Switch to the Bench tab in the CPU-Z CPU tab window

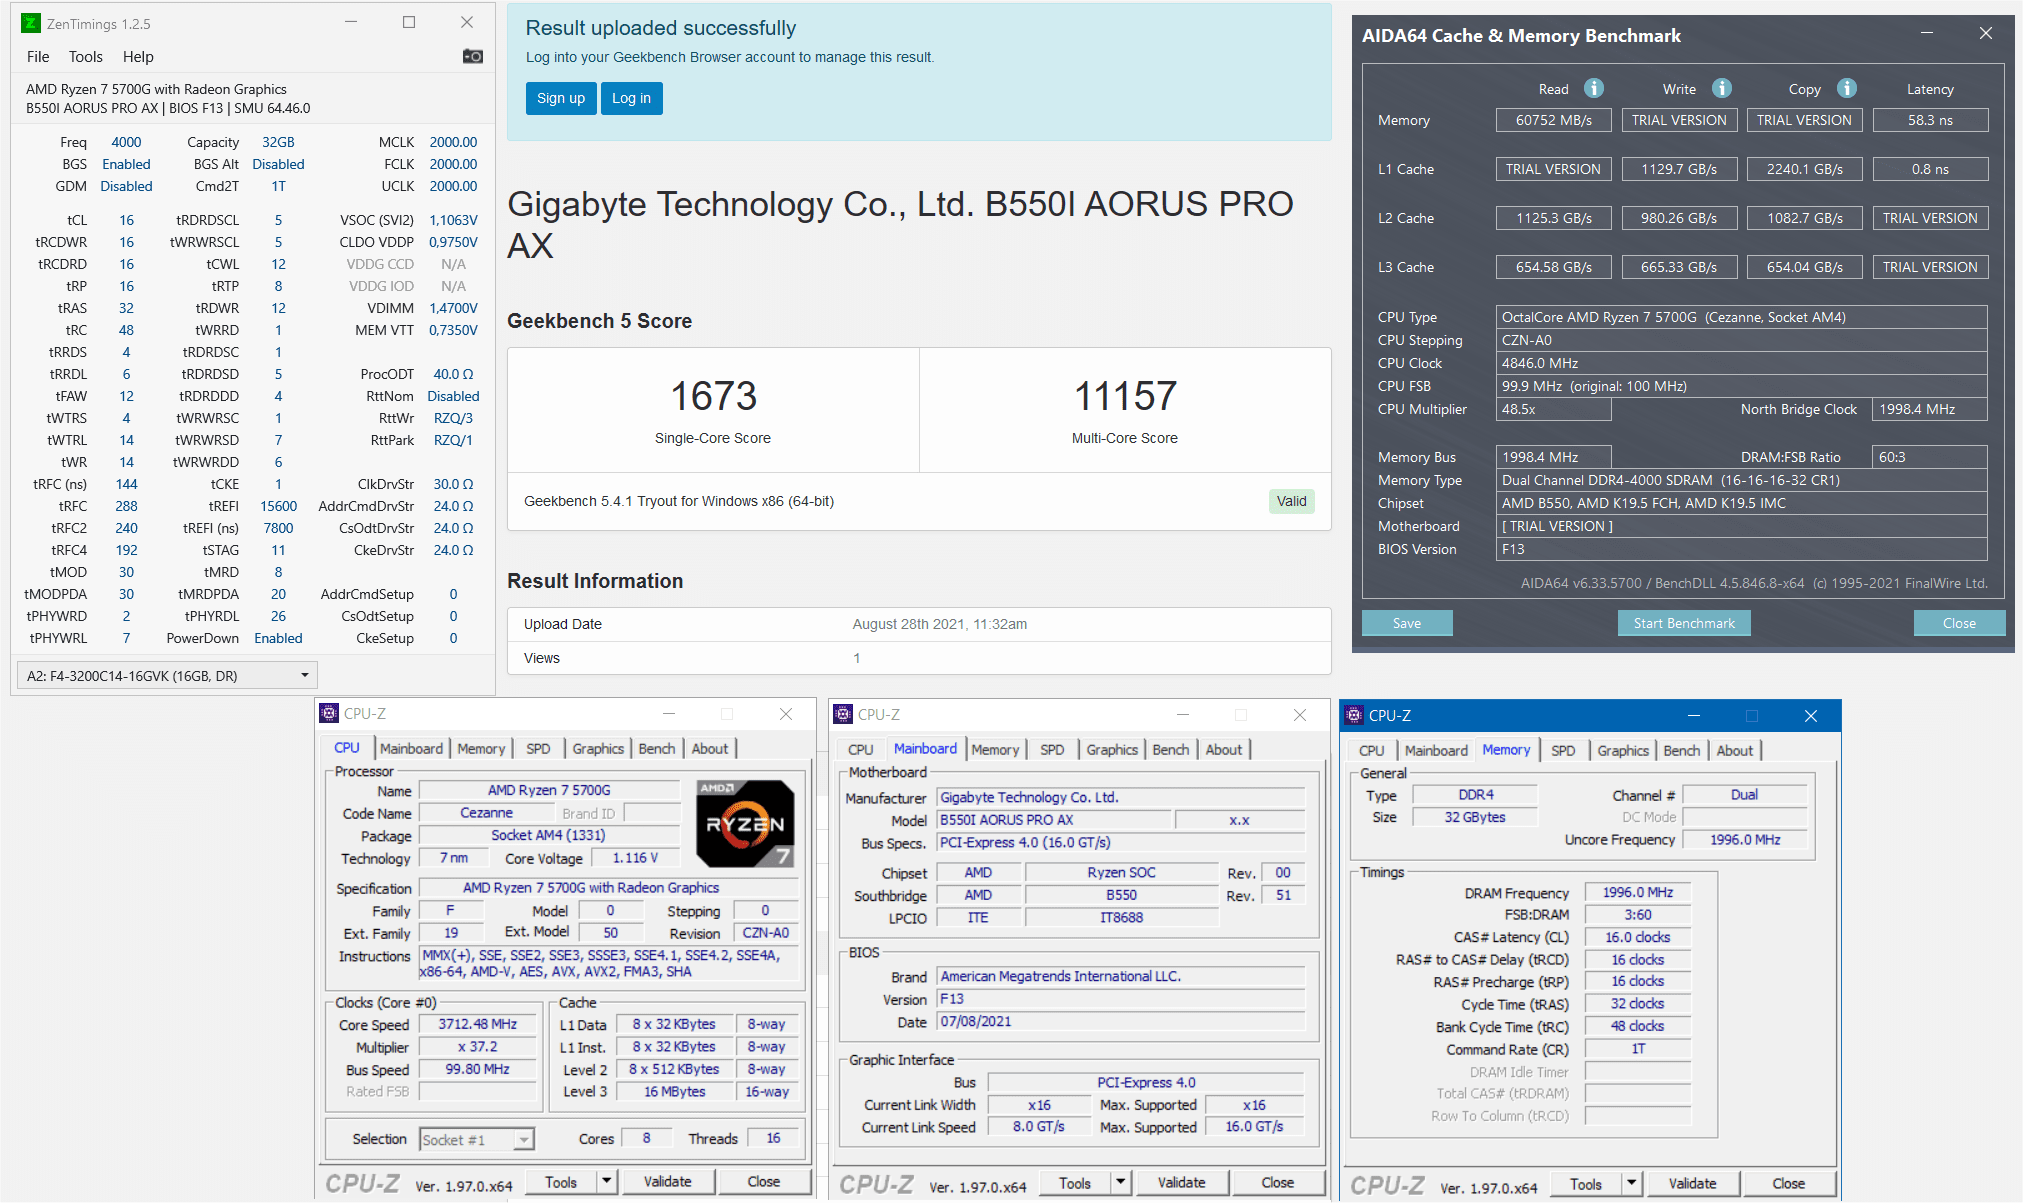(x=657, y=748)
